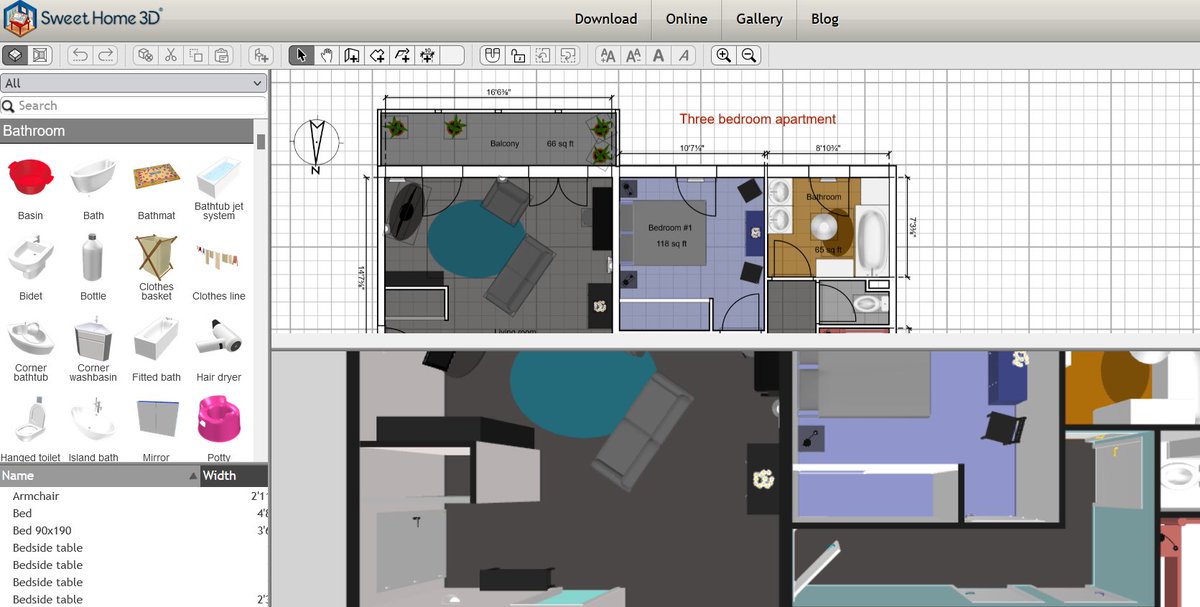Toggle italic text style icon

(x=684, y=55)
